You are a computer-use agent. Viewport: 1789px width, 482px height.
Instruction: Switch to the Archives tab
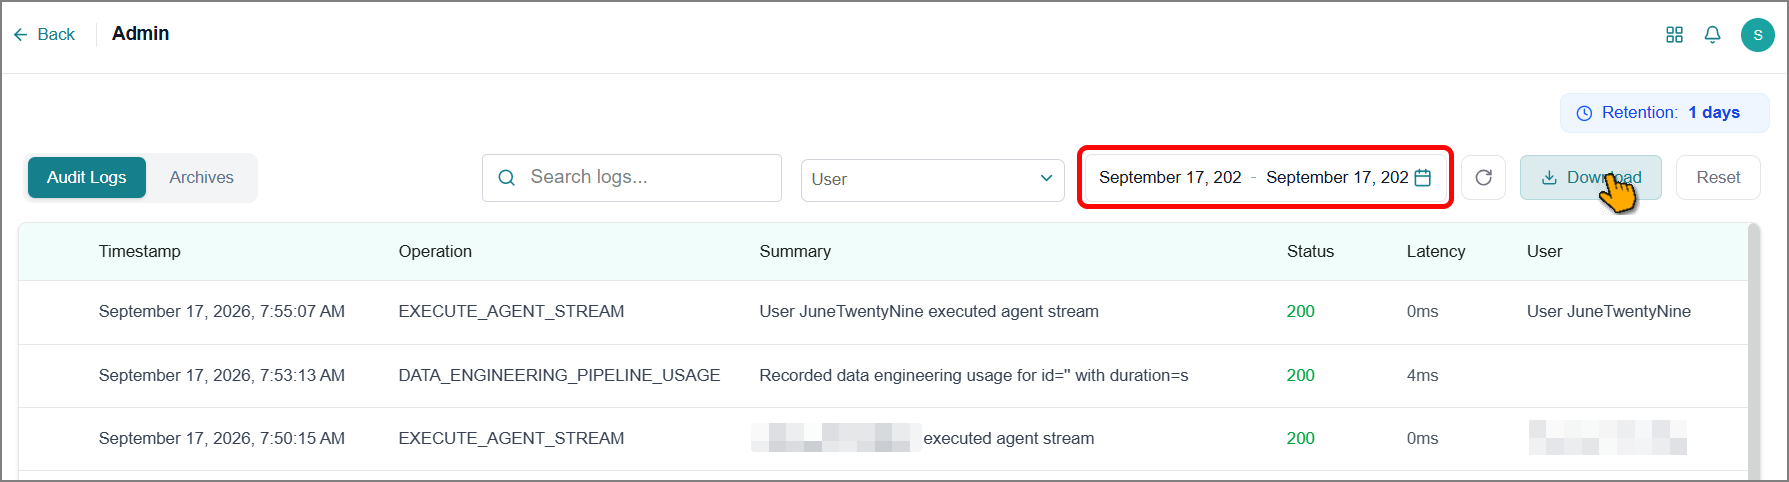201,177
